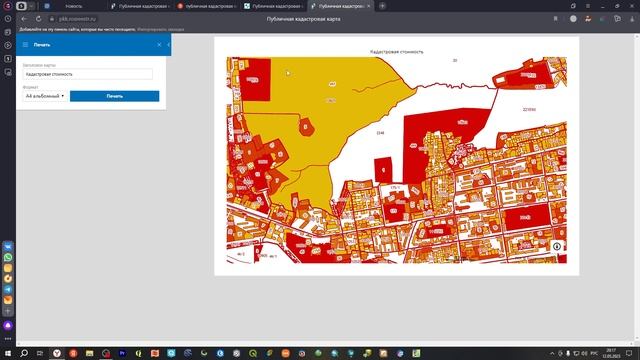
Task: Open a new browser tab with plus
Action: (x=382, y=6)
